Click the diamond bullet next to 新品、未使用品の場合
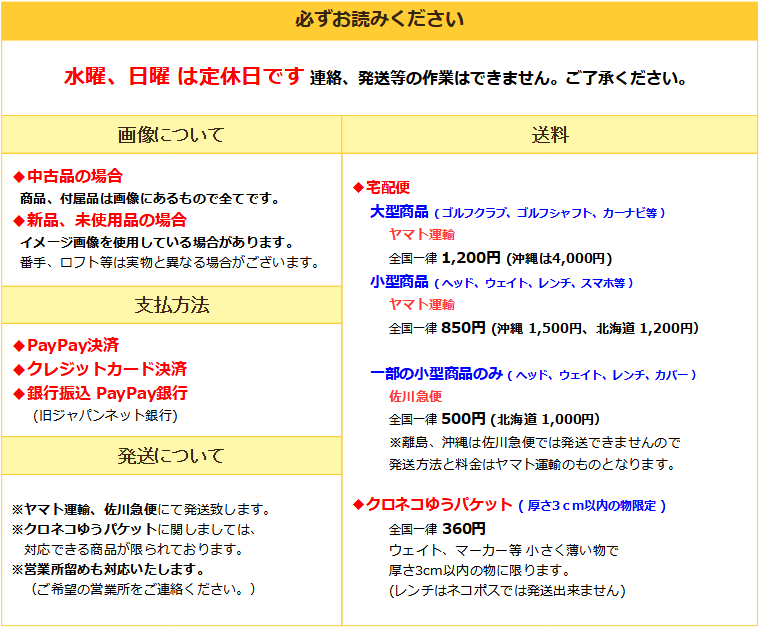759x627 pixels. 18,220
